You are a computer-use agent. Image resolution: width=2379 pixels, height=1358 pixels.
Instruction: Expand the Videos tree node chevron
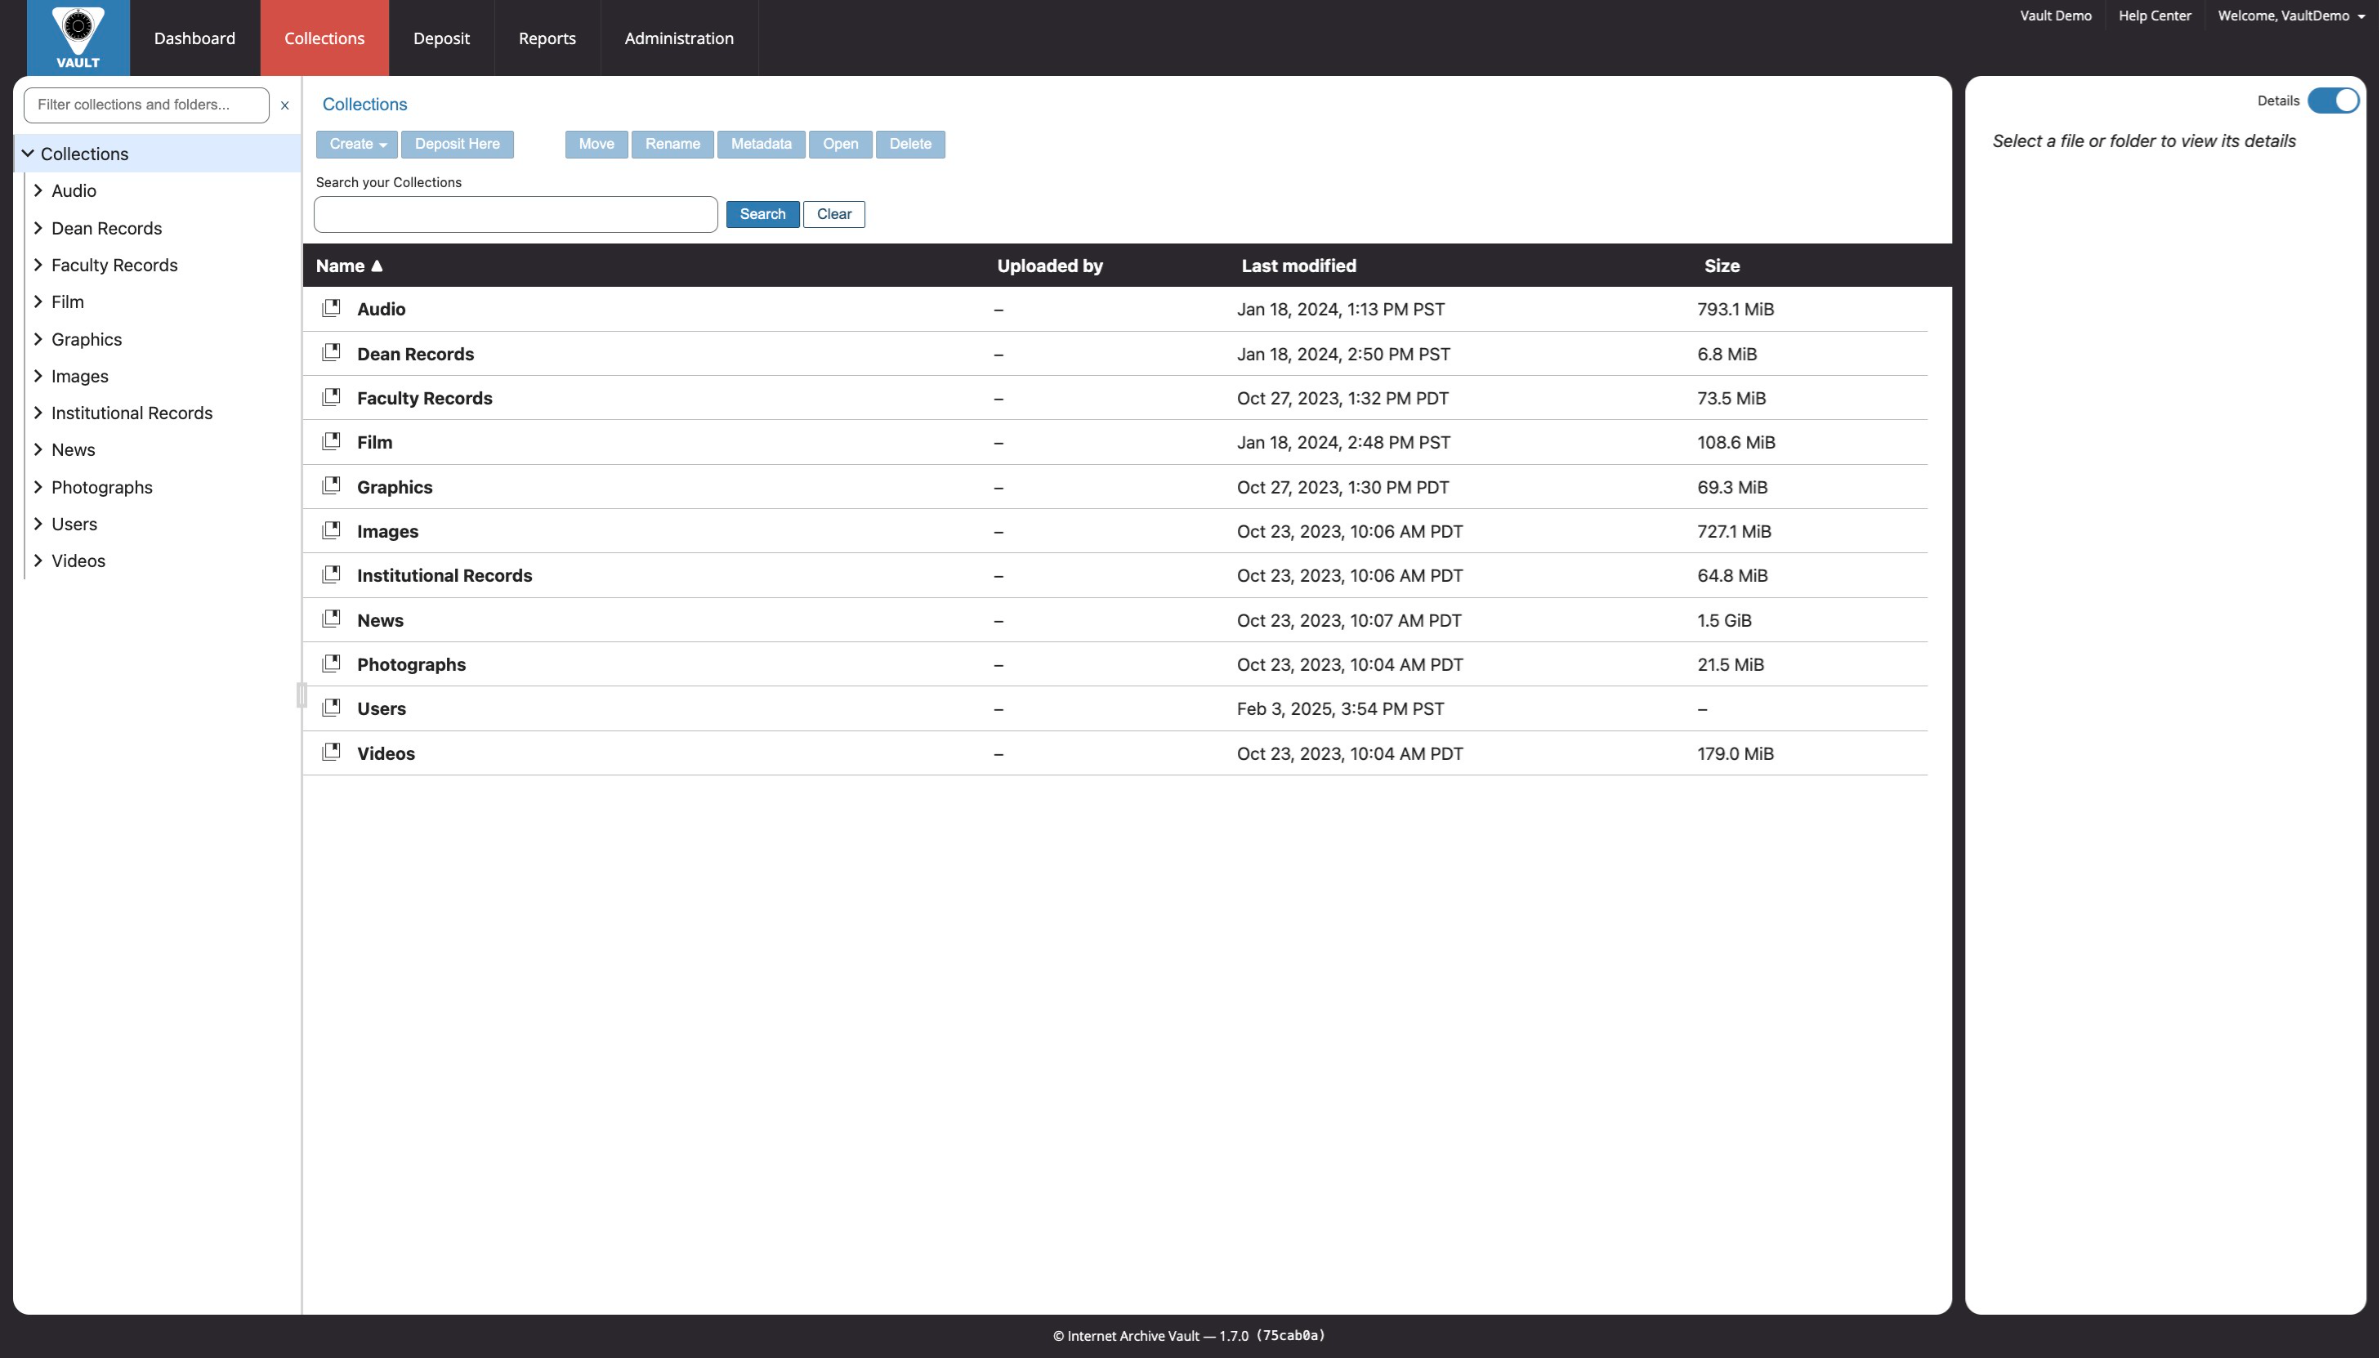[38, 560]
